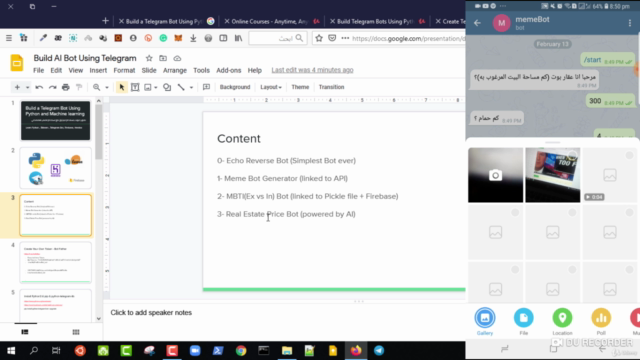Open the zoom level dropdown arrow
The width and height of the screenshot is (640, 360).
[x=107, y=87]
